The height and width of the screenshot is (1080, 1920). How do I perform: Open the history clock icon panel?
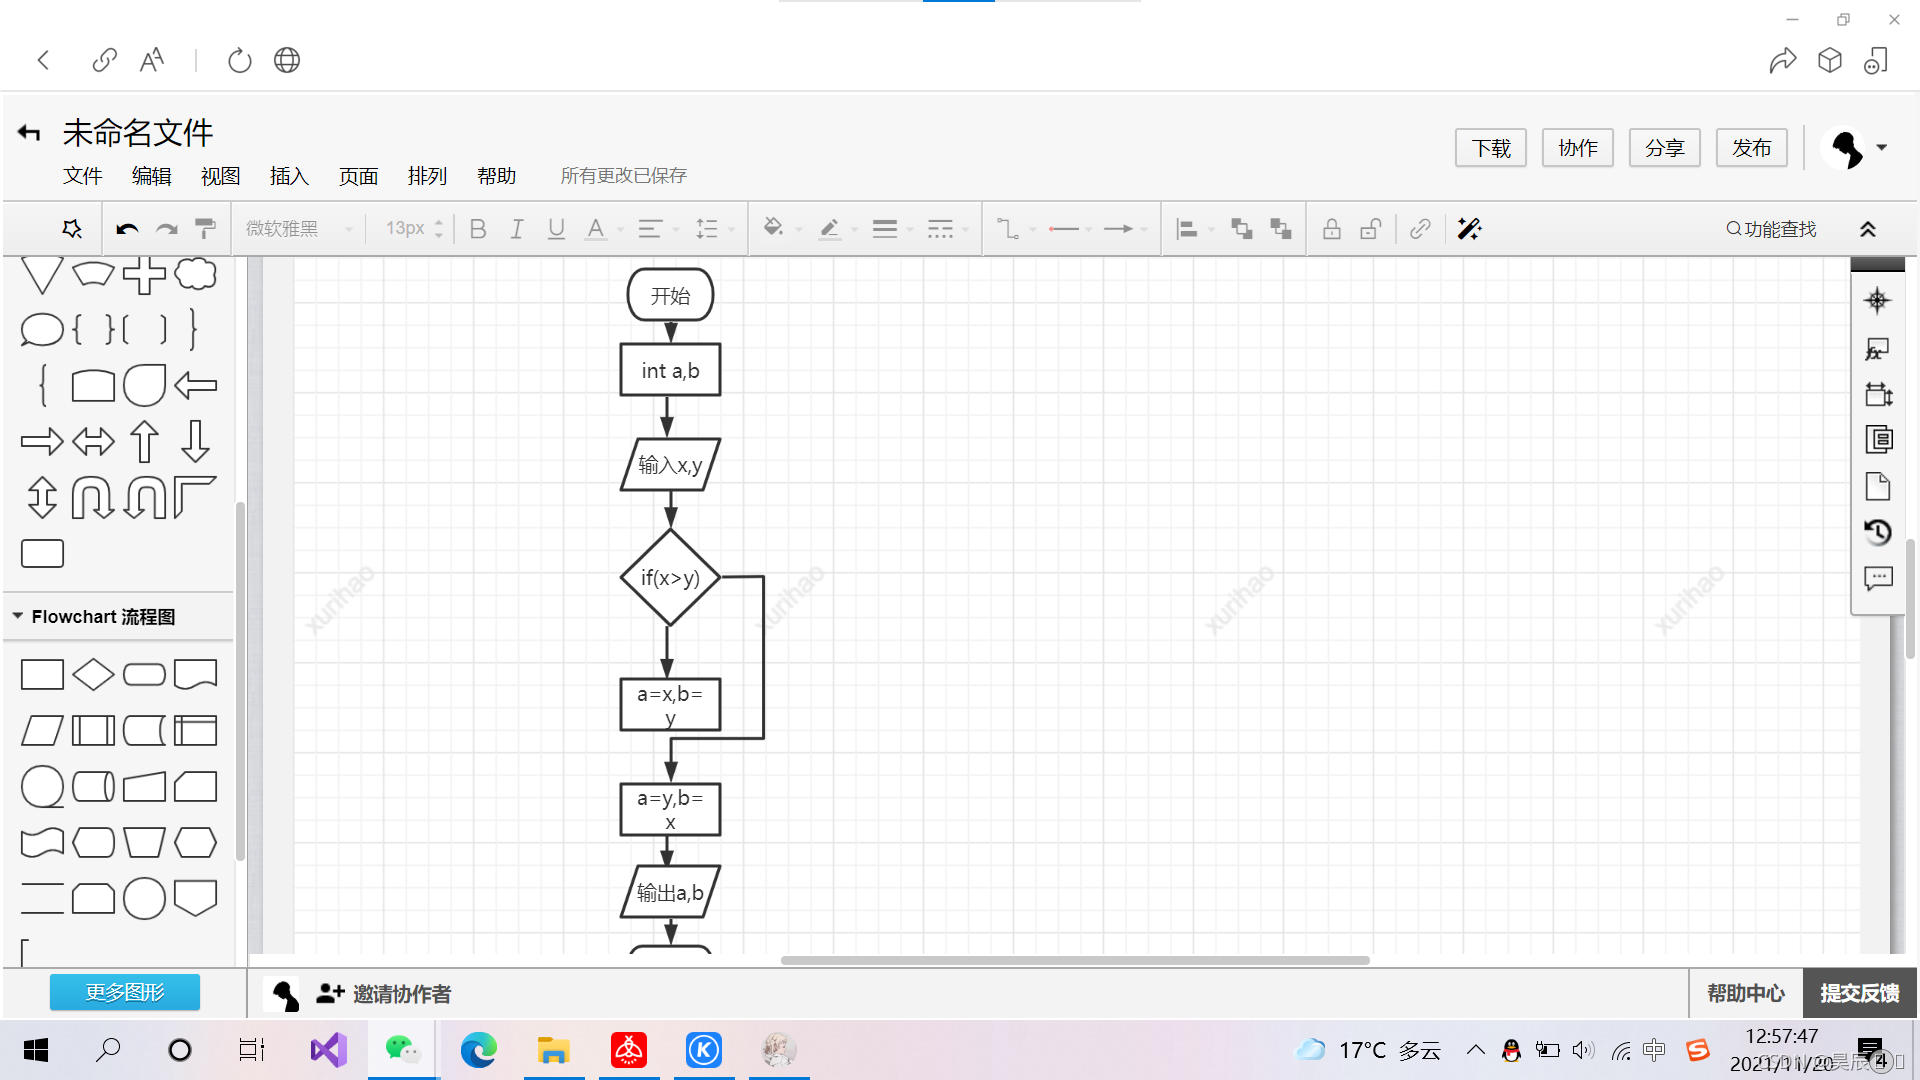tap(1878, 532)
